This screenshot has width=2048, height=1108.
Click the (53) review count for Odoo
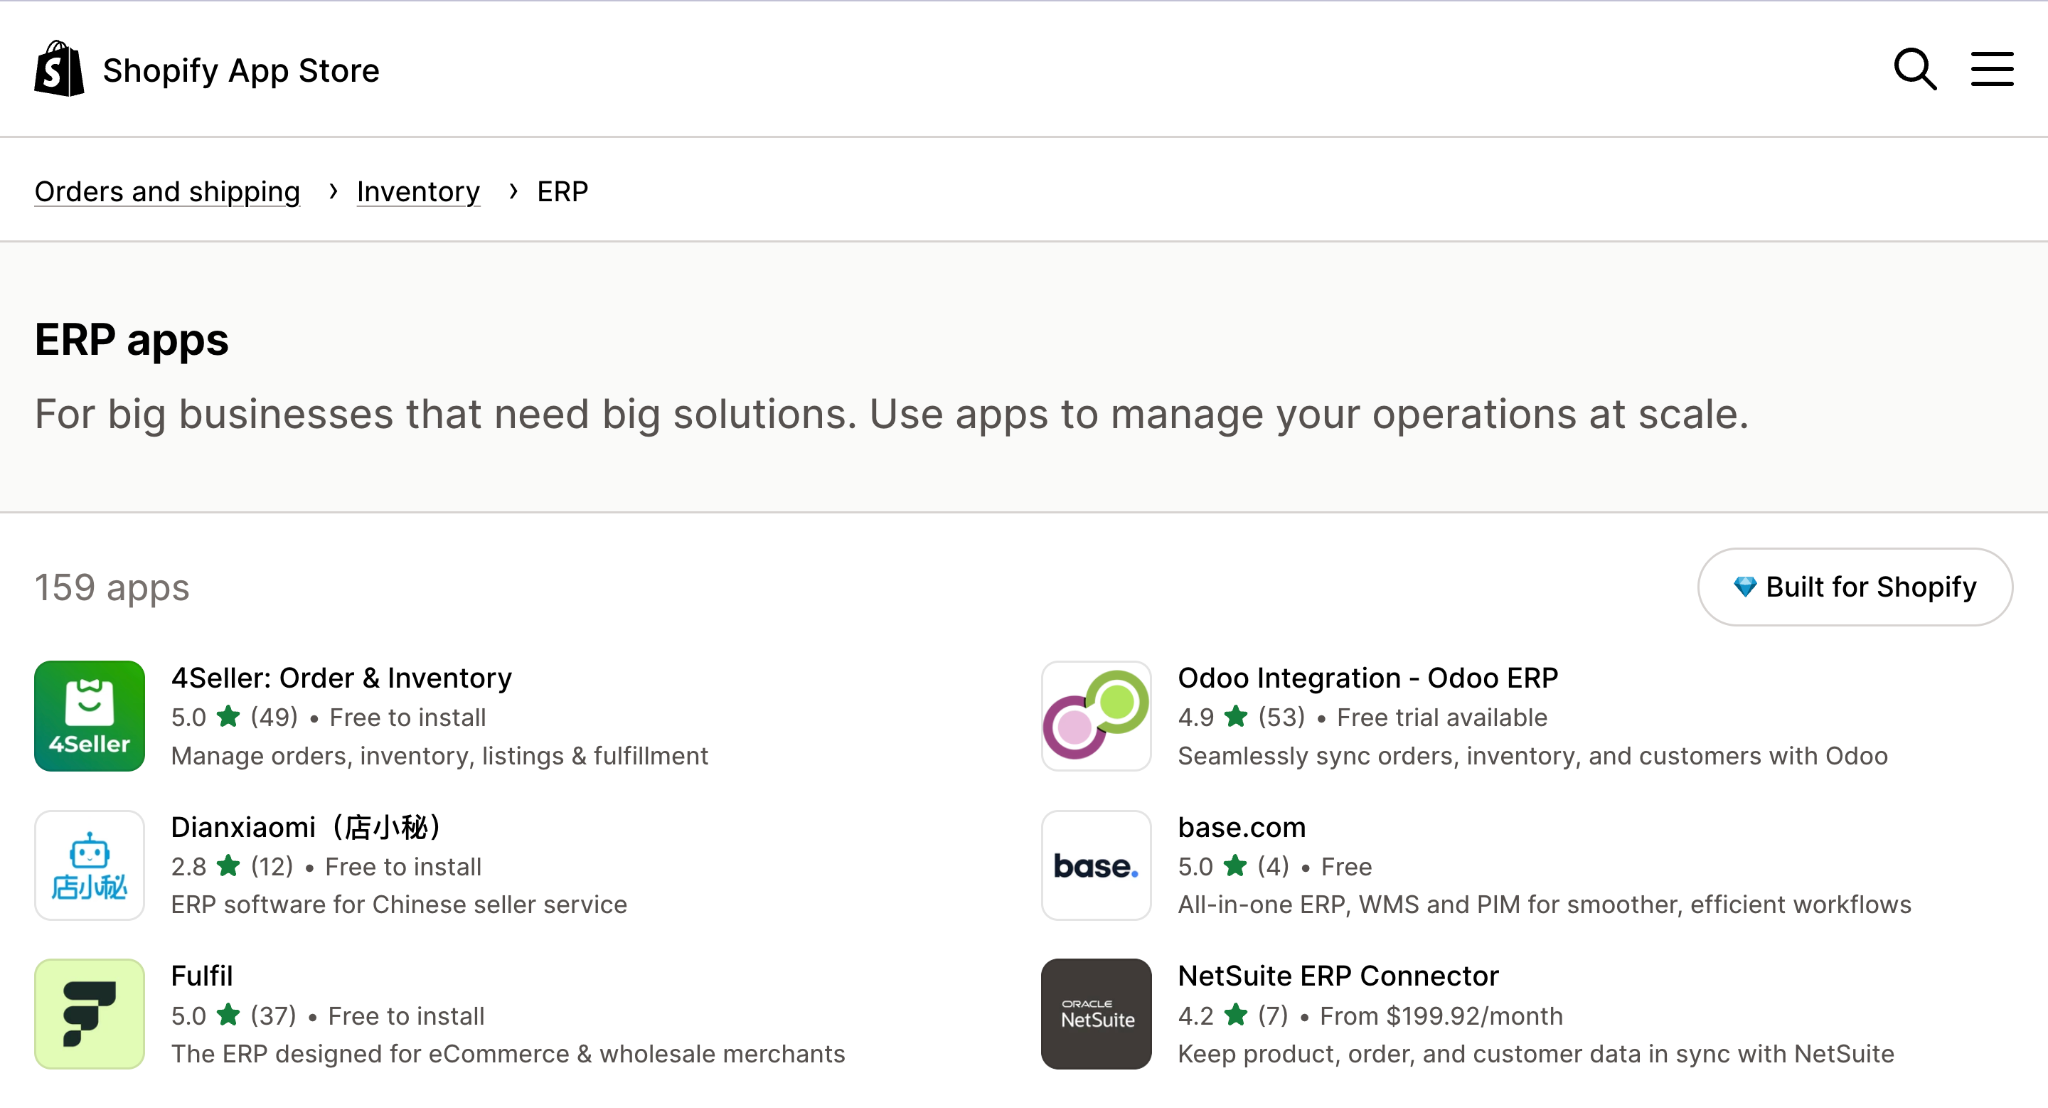(1282, 717)
